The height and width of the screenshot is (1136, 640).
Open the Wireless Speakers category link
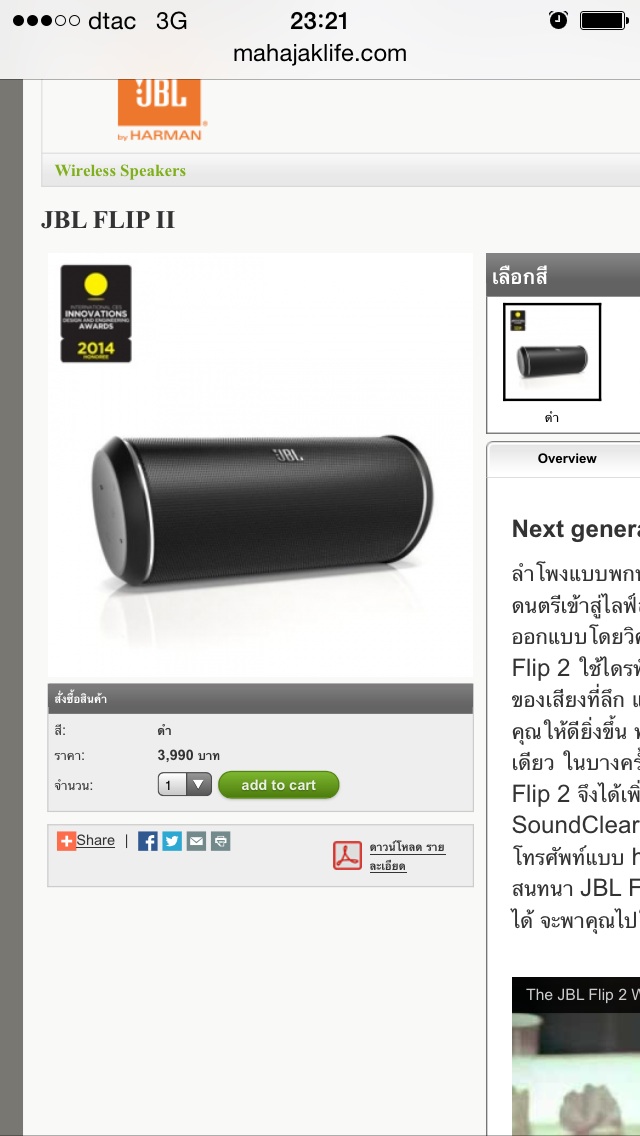pyautogui.click(x=120, y=171)
